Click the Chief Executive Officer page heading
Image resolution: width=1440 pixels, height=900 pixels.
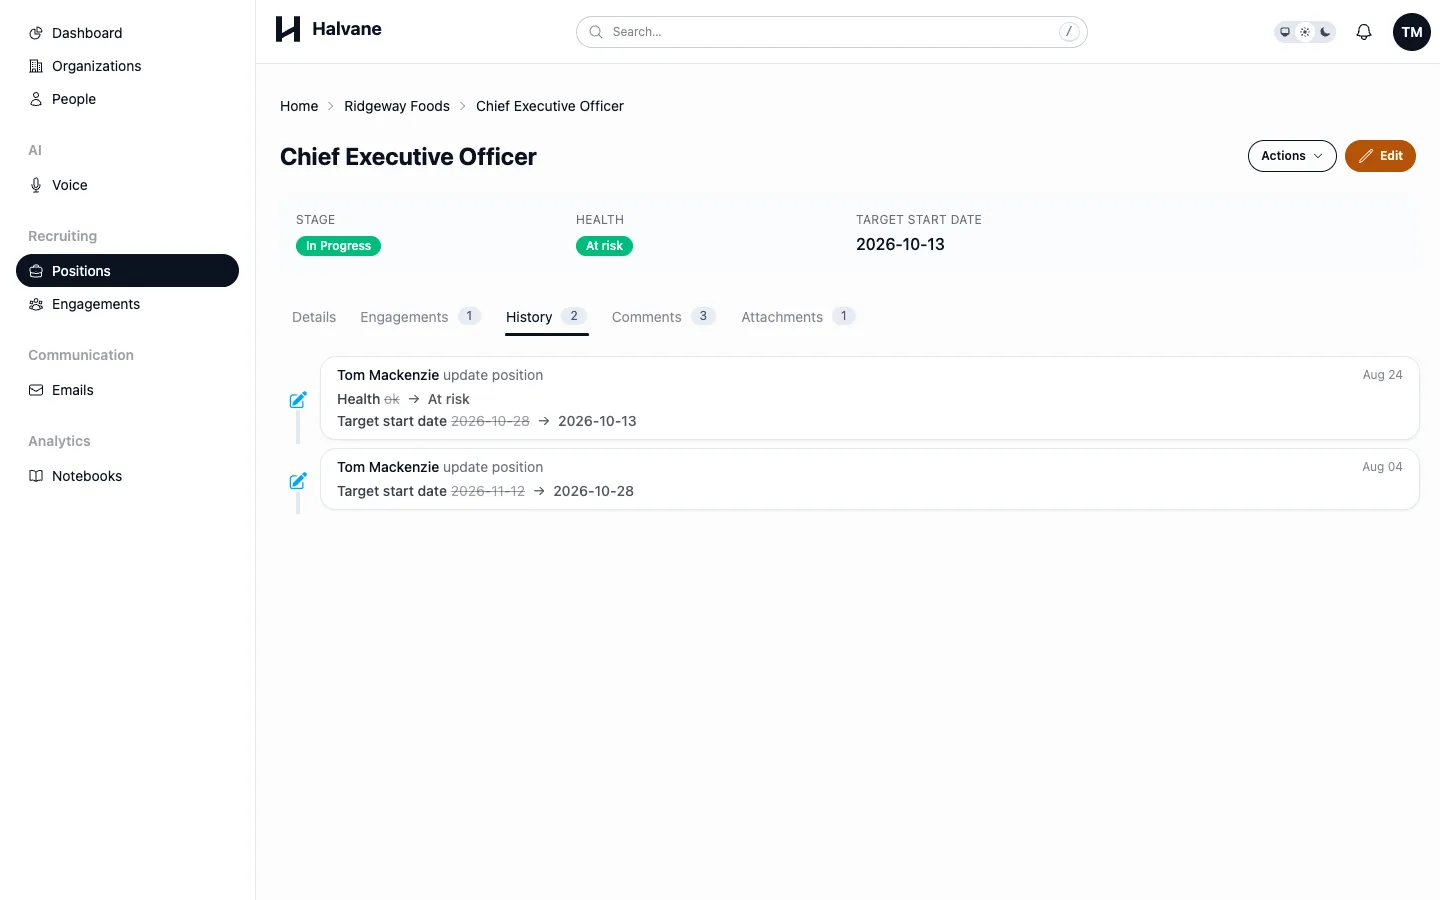pos(408,157)
